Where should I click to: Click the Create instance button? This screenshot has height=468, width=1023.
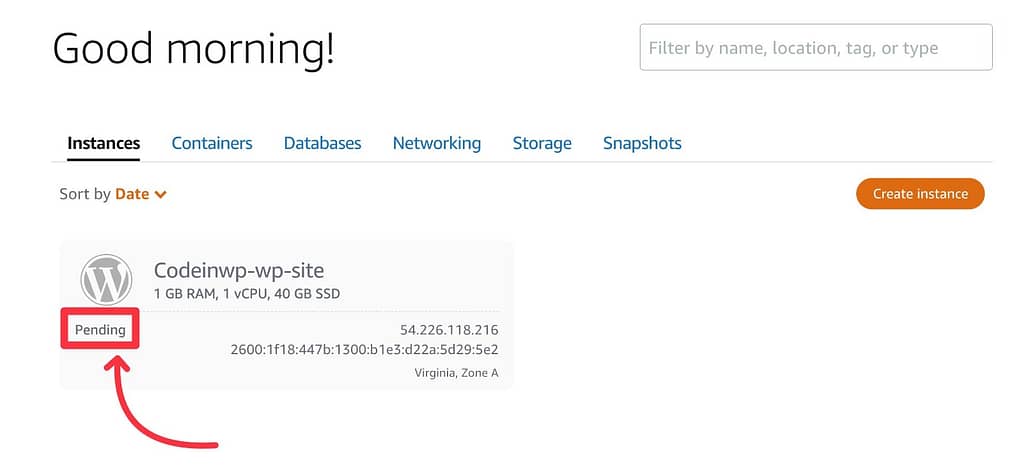(x=920, y=194)
